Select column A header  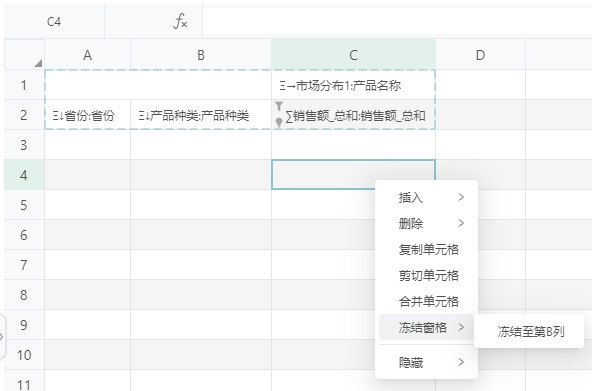click(x=88, y=55)
